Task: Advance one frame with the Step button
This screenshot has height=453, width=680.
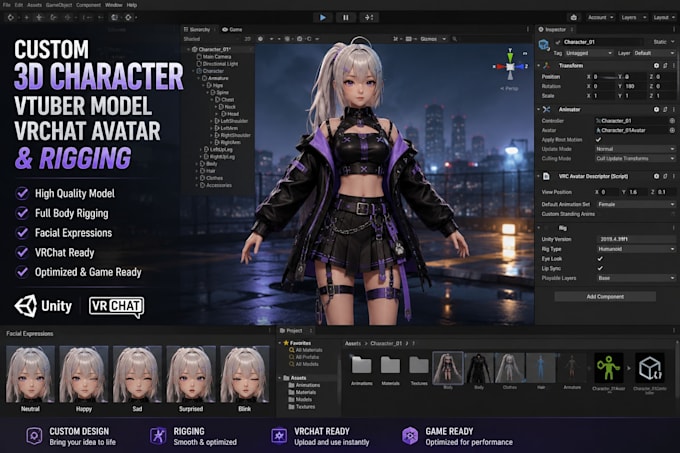Action: point(369,17)
